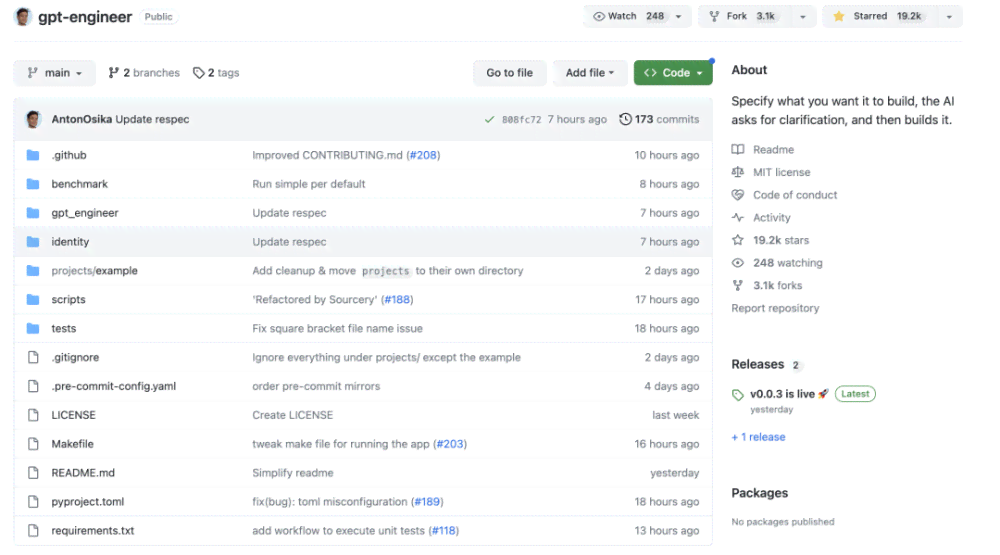Click the star icon next to 19.2k stars

point(738,240)
